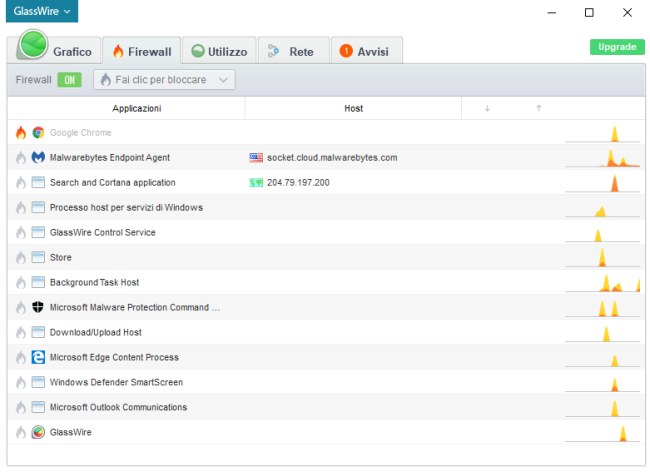The width and height of the screenshot is (650, 472).
Task: Toggle the Firewall ON switch
Action: (x=69, y=80)
